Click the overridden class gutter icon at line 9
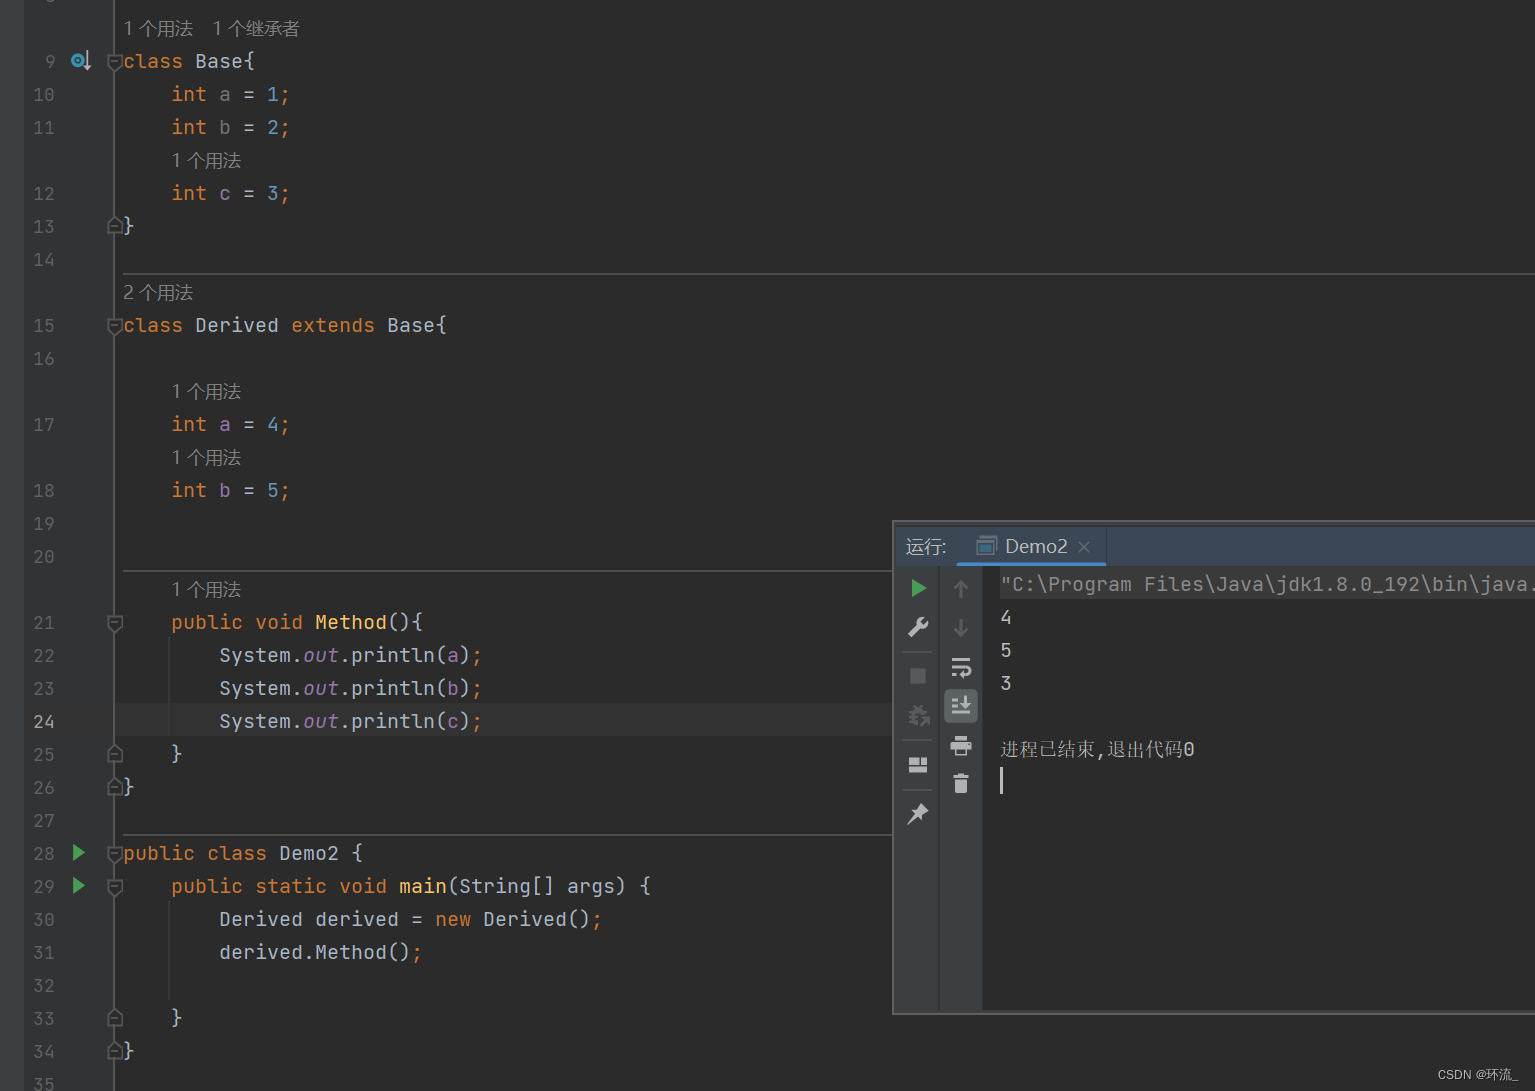Viewport: 1535px width, 1091px height. tap(81, 61)
